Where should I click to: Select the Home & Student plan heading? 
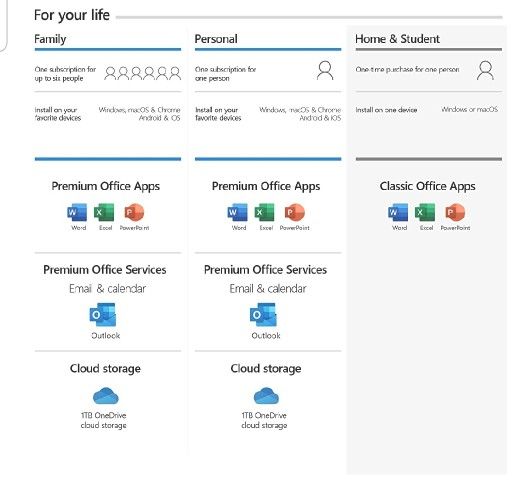397,39
